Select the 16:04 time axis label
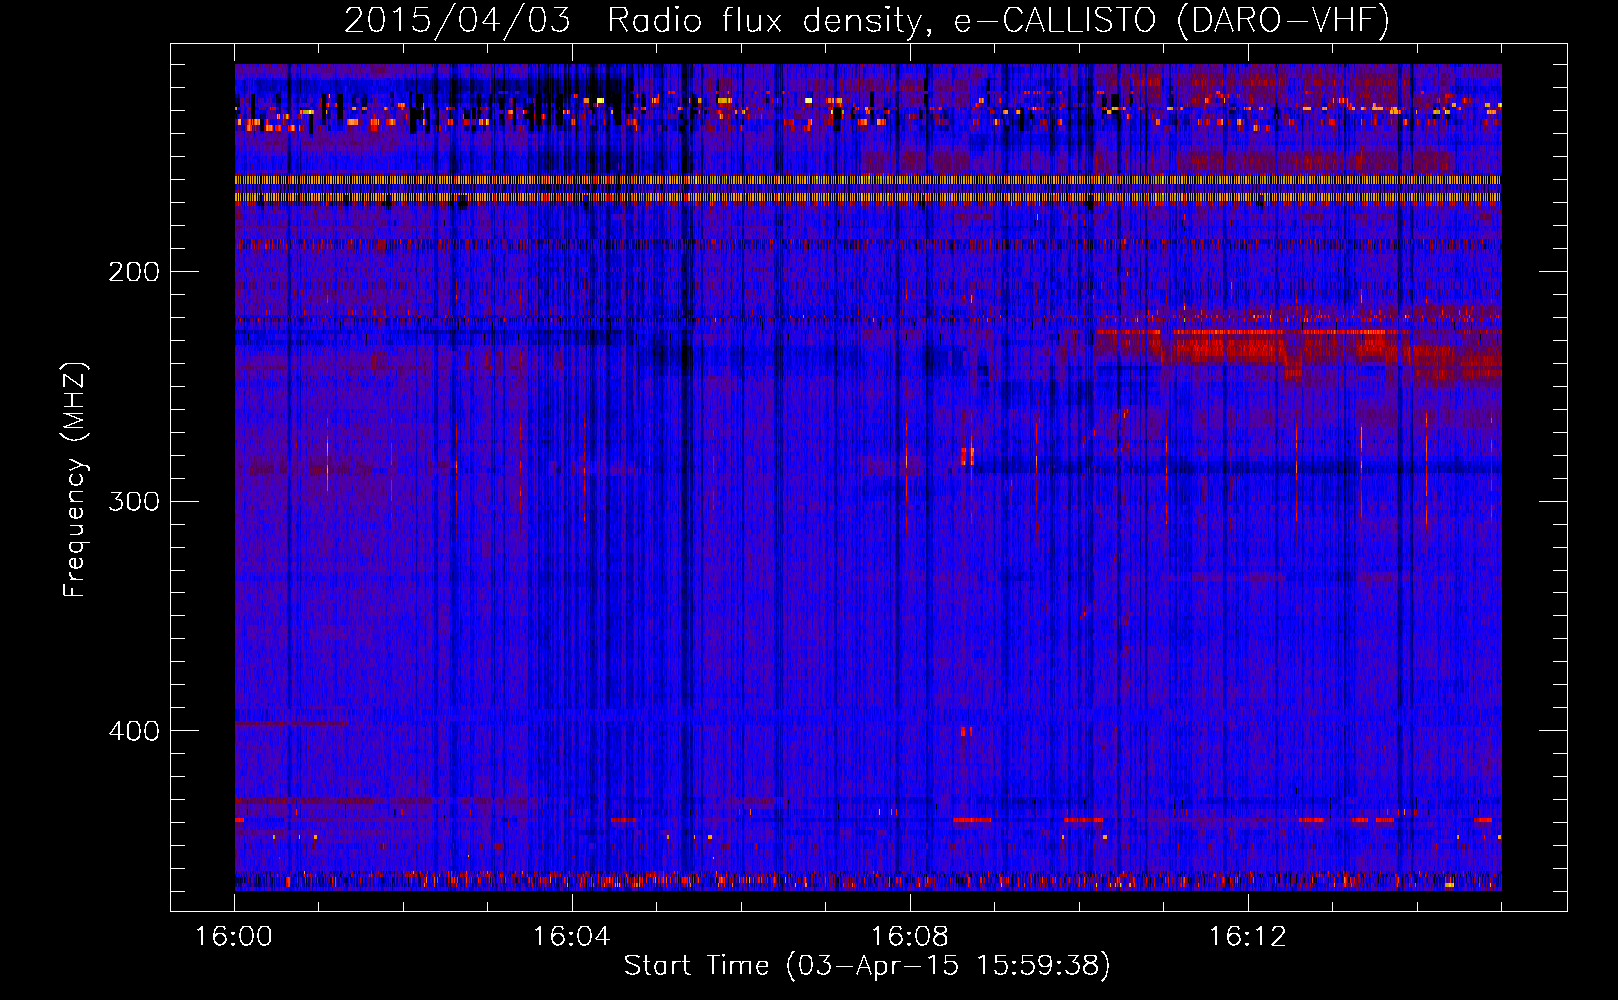This screenshot has height=1000, width=1618. (571, 937)
